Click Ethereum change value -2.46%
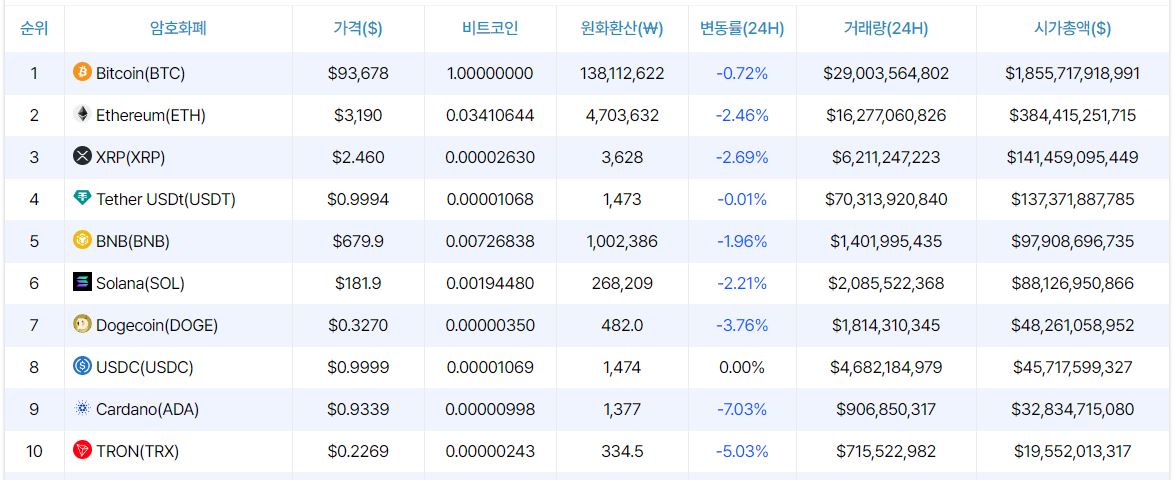Image resolution: width=1174 pixels, height=480 pixels. coord(742,115)
